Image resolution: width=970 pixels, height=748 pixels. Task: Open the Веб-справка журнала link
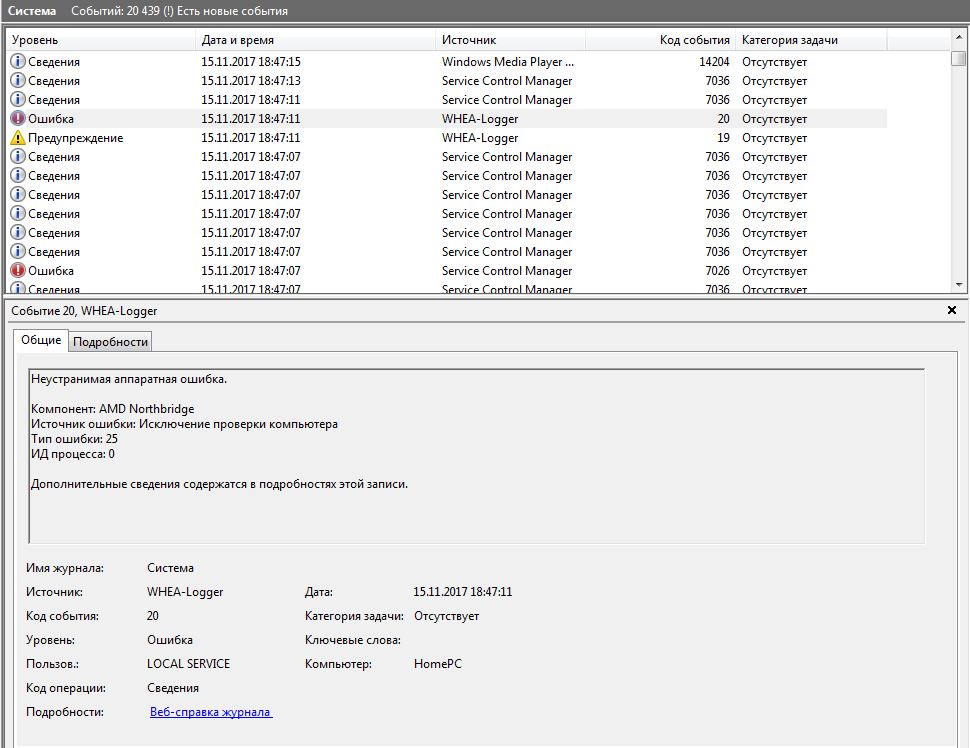click(x=211, y=712)
